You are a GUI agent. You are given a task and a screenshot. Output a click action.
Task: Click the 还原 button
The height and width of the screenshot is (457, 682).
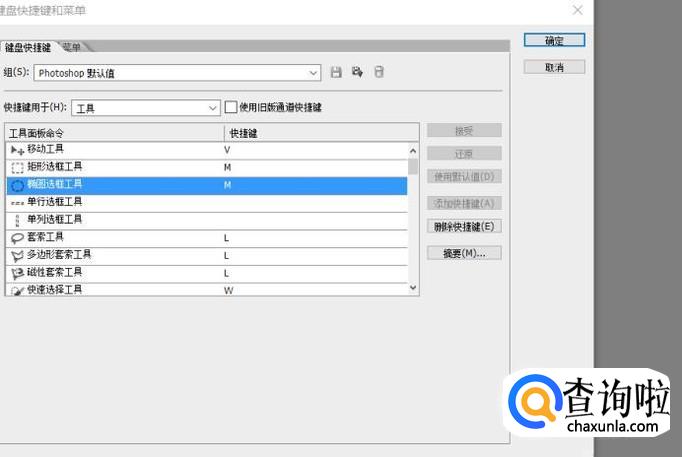464,153
